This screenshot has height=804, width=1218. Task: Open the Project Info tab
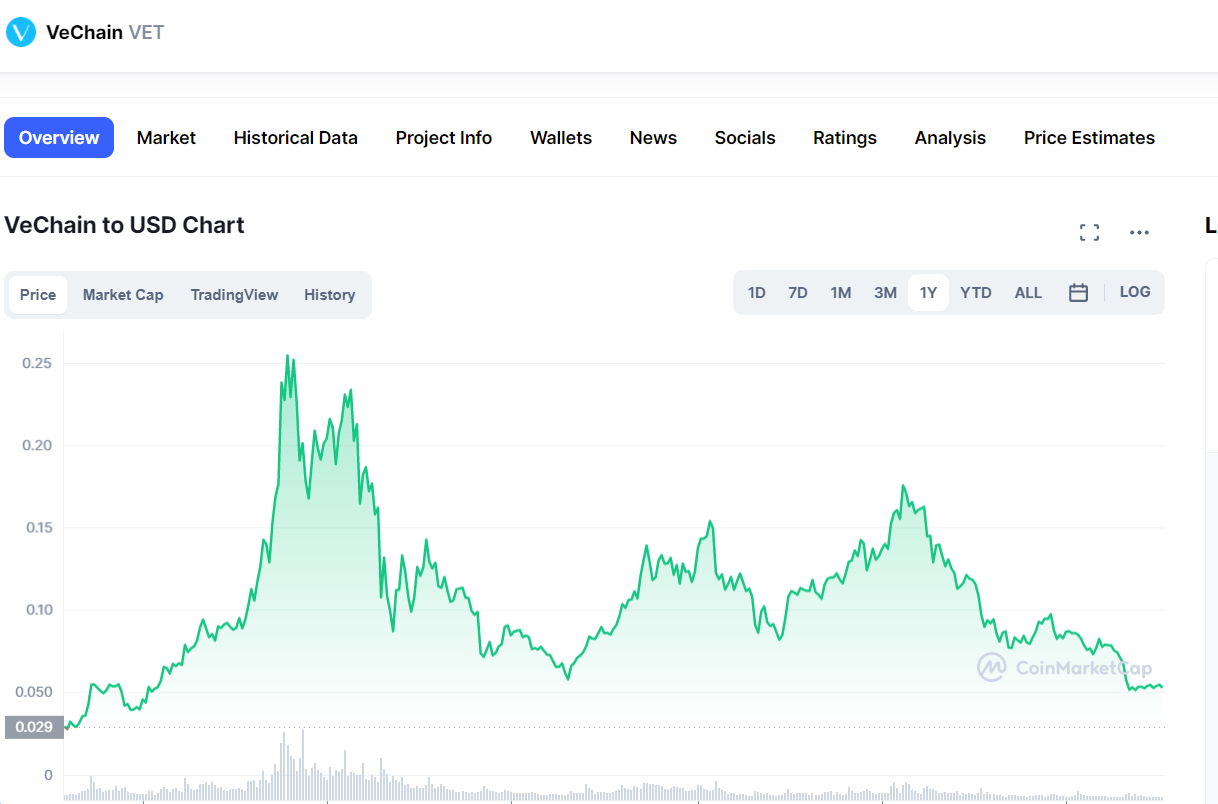(444, 138)
